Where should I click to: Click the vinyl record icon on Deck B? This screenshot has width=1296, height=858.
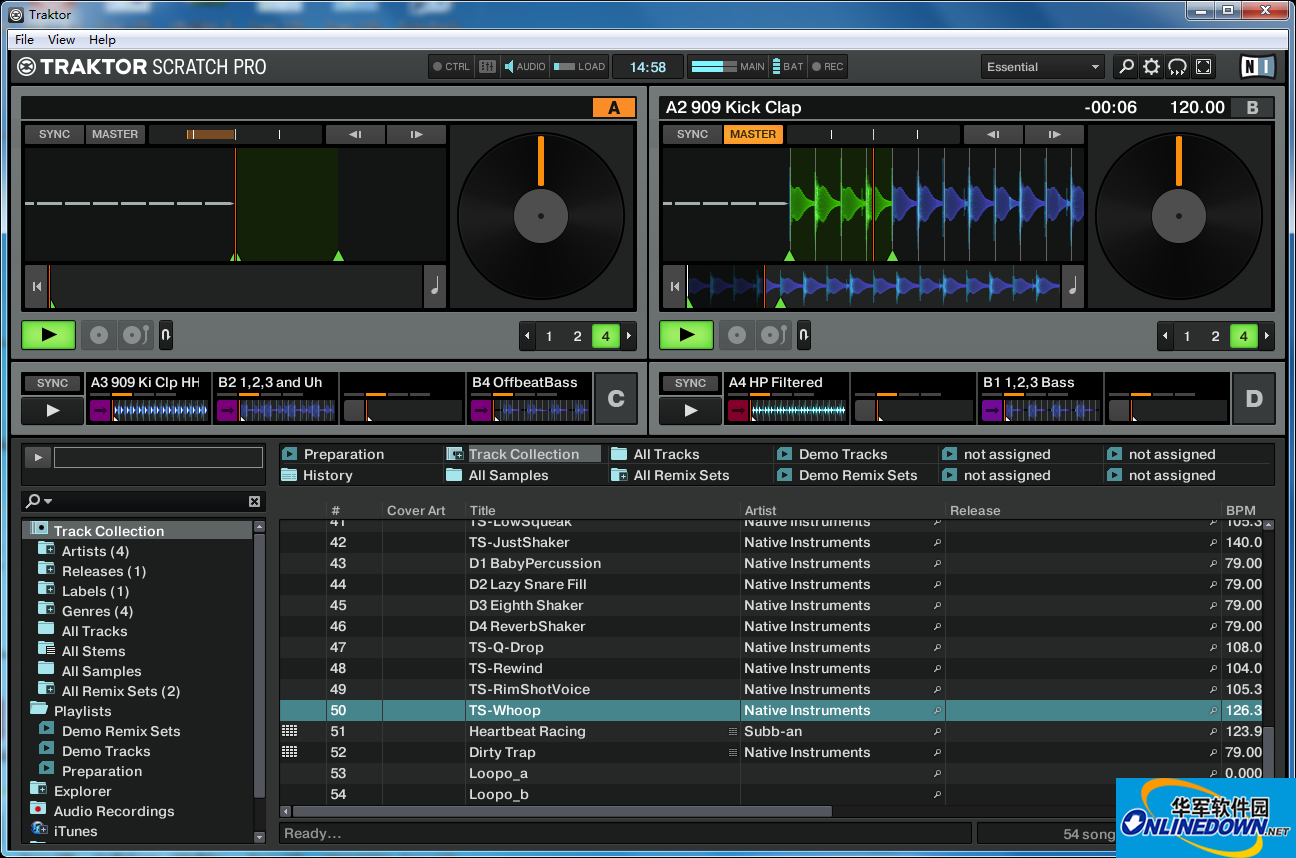coord(737,335)
